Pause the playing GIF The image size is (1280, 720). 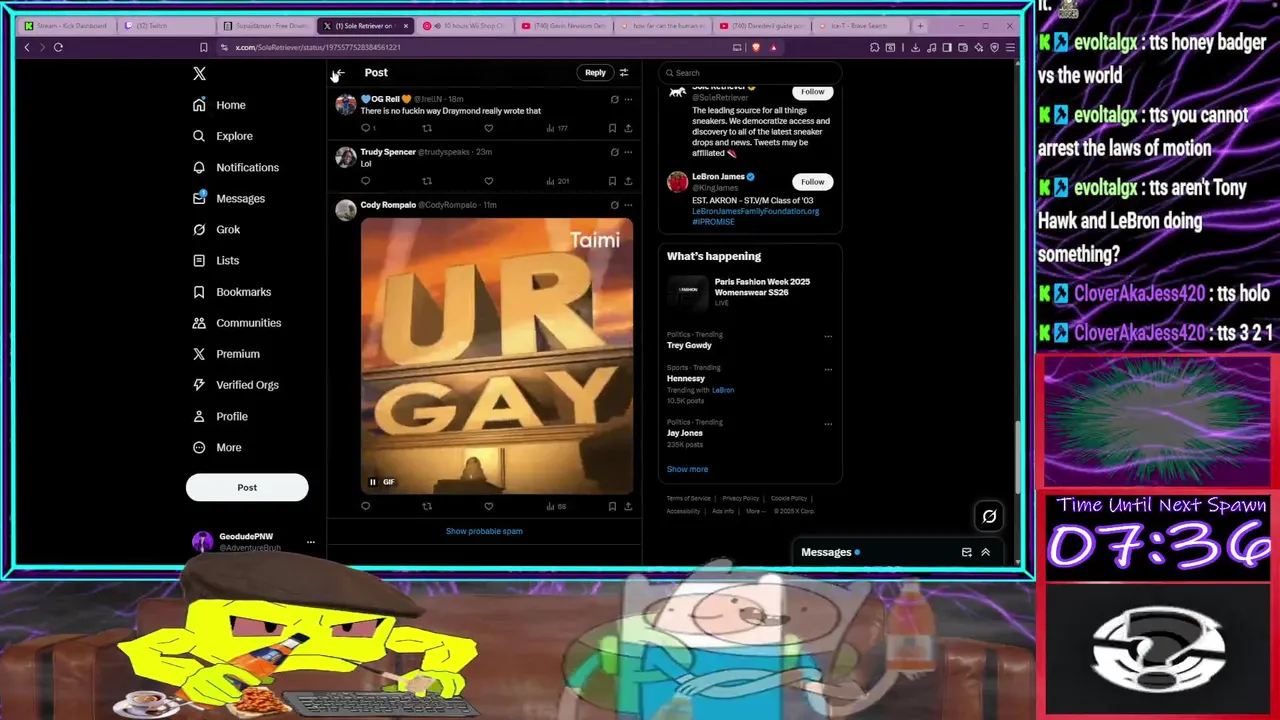tap(372, 482)
